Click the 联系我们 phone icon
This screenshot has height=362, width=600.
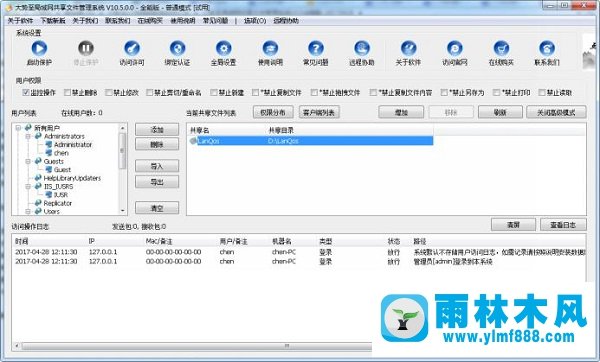coord(547,48)
